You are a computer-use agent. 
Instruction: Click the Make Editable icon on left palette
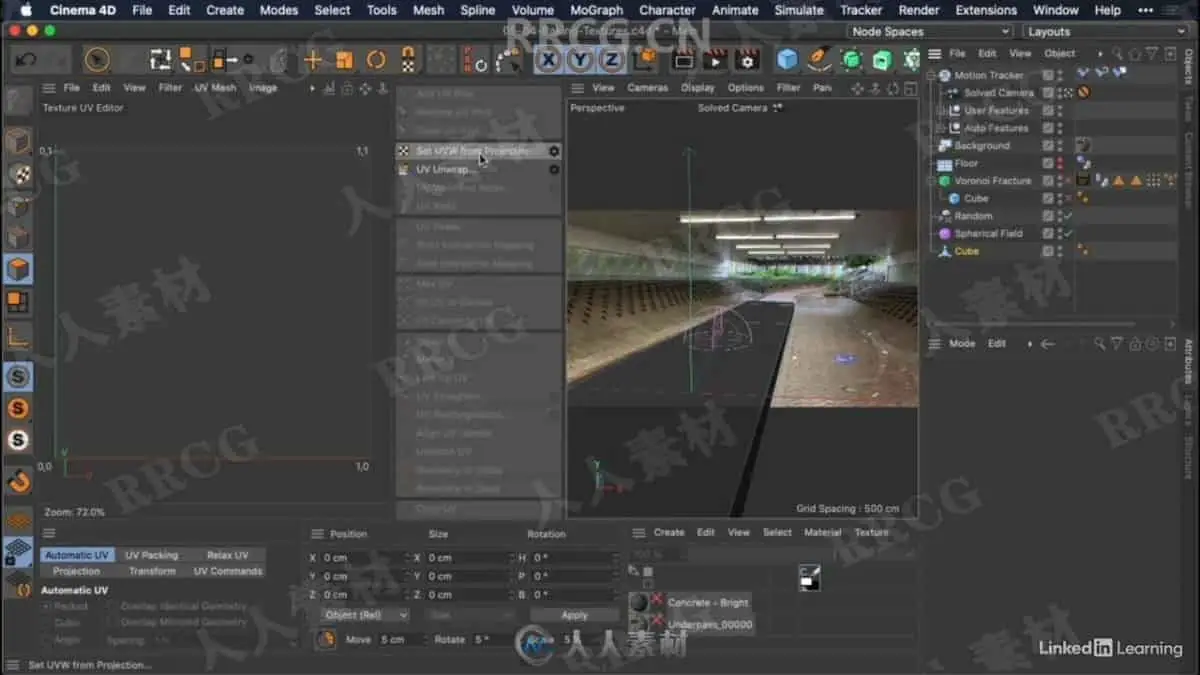click(x=18, y=100)
